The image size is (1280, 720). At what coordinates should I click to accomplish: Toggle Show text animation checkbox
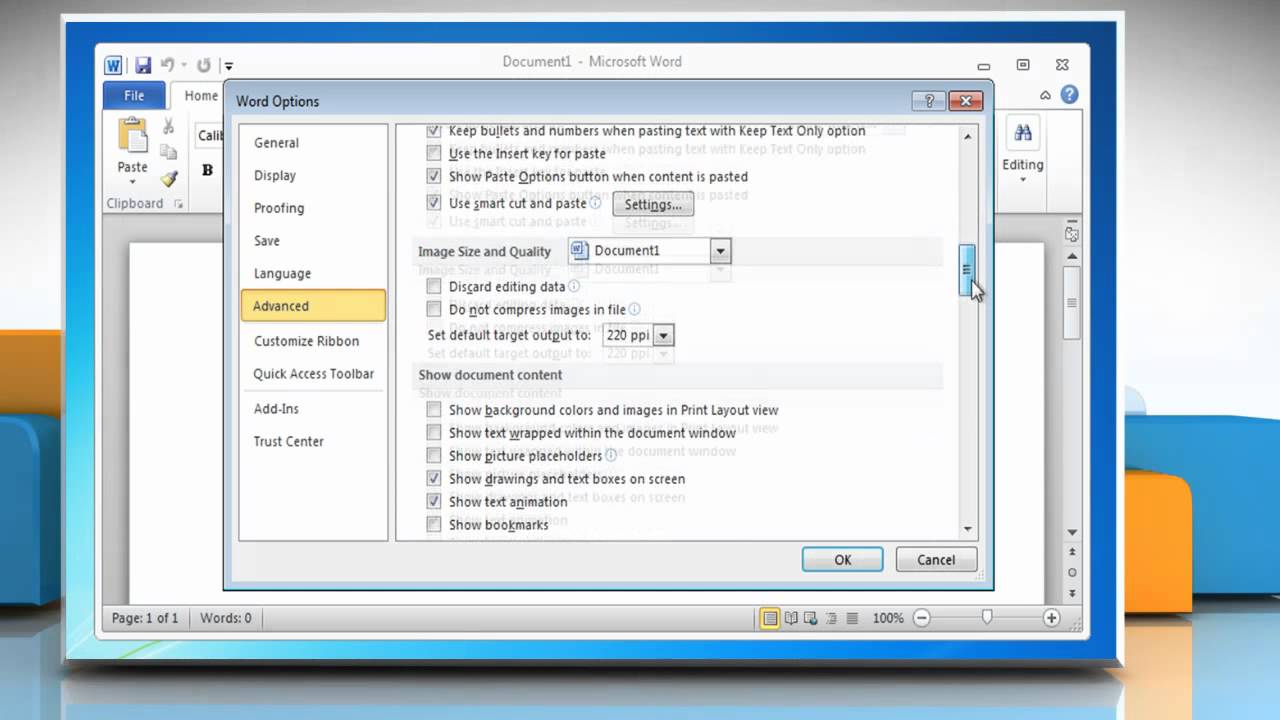(x=433, y=501)
